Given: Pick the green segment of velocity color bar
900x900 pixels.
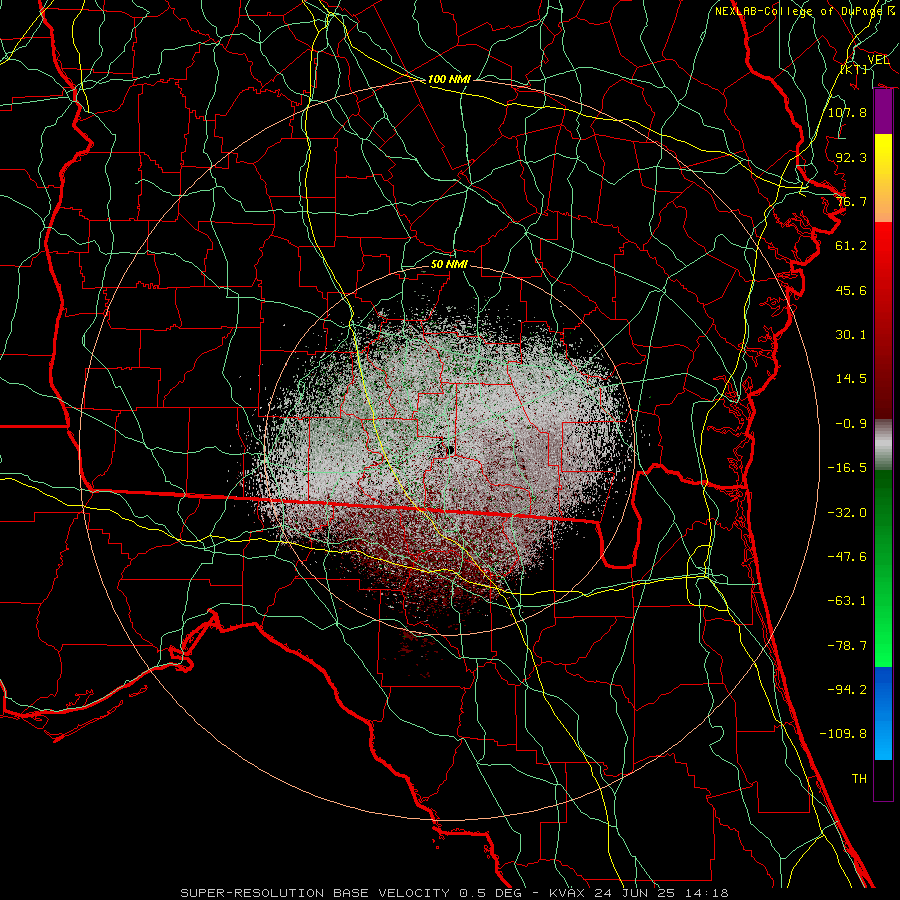Looking at the screenshot, I should [x=883, y=568].
